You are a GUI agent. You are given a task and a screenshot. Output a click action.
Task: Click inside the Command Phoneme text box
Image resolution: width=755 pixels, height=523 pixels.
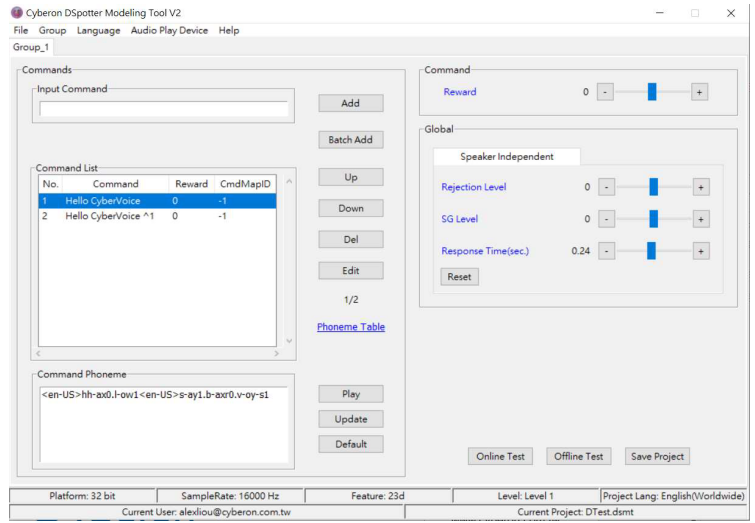click(x=164, y=424)
